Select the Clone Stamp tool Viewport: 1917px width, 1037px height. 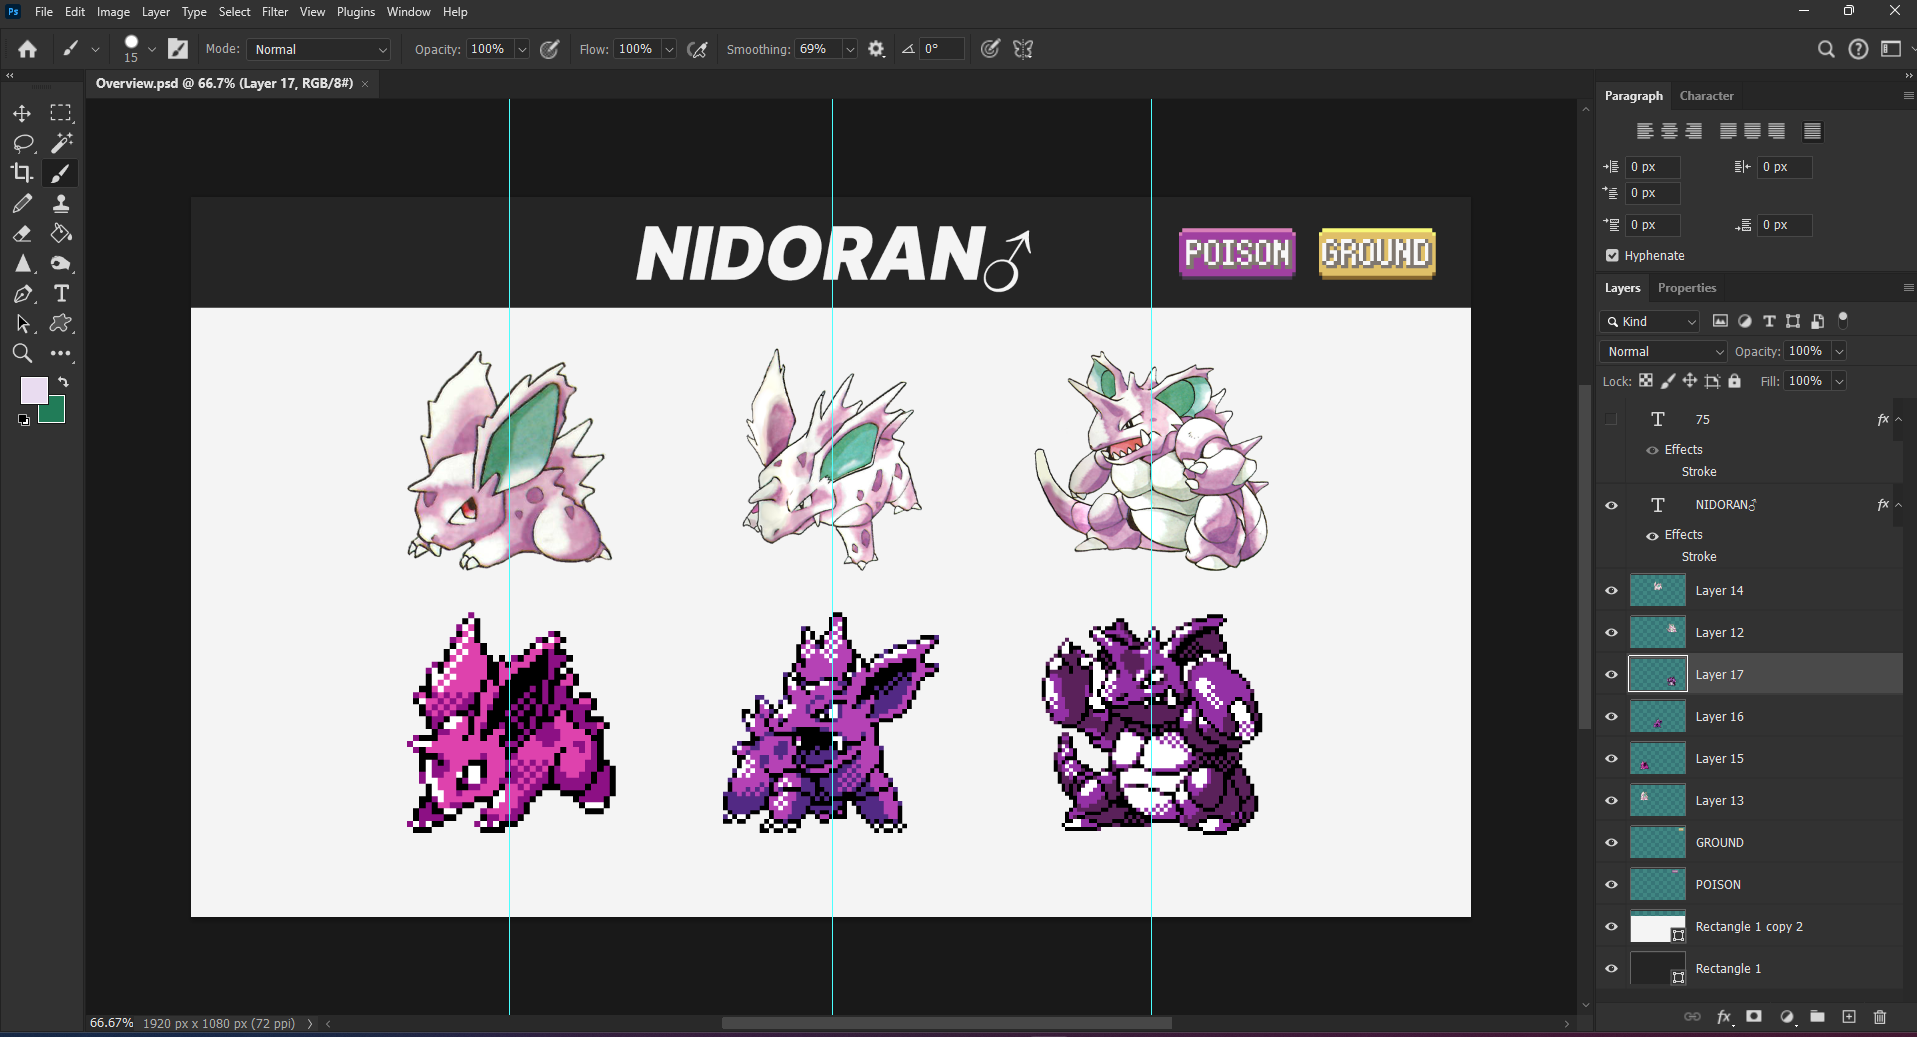[61, 203]
